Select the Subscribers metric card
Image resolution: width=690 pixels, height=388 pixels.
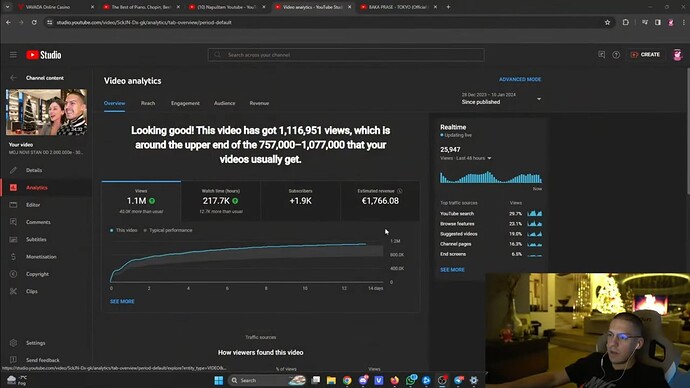click(301, 201)
